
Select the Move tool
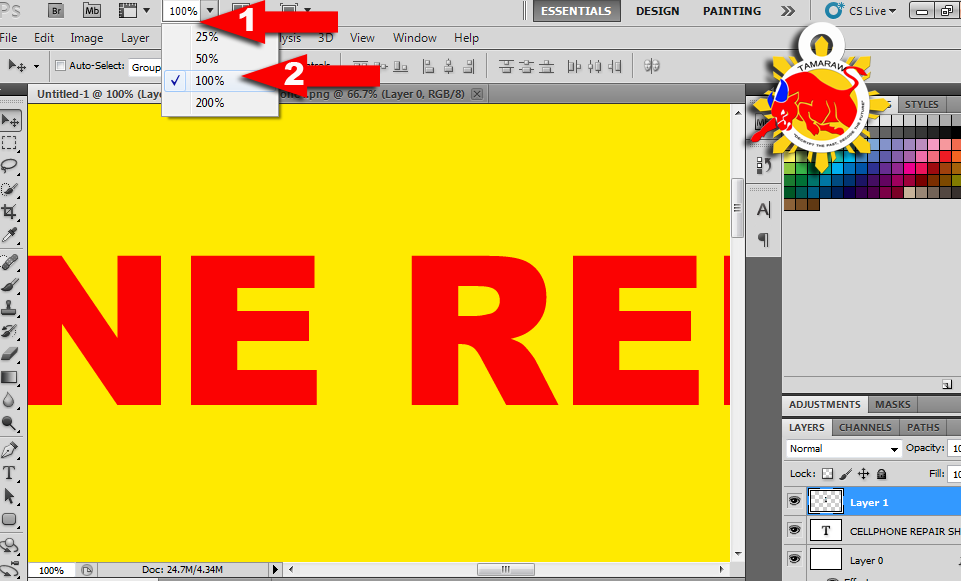pos(12,118)
